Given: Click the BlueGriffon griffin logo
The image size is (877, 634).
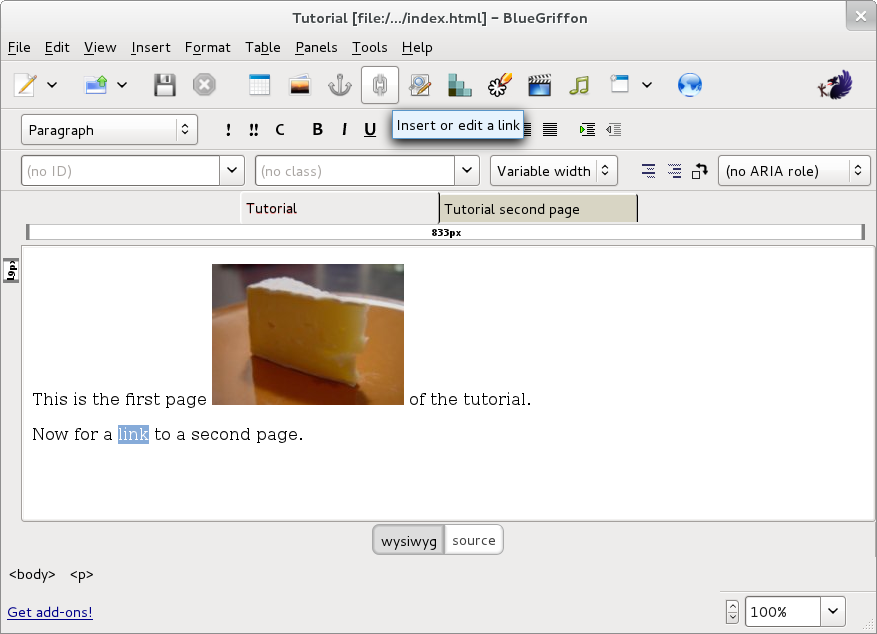Looking at the screenshot, I should pos(835,85).
